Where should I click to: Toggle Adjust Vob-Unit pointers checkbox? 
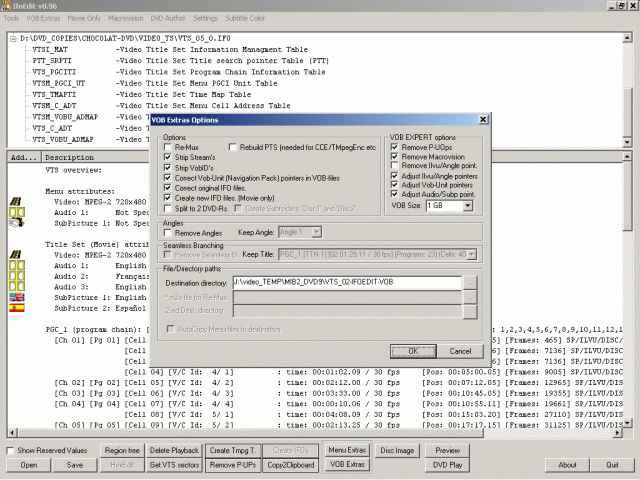pyautogui.click(x=394, y=184)
